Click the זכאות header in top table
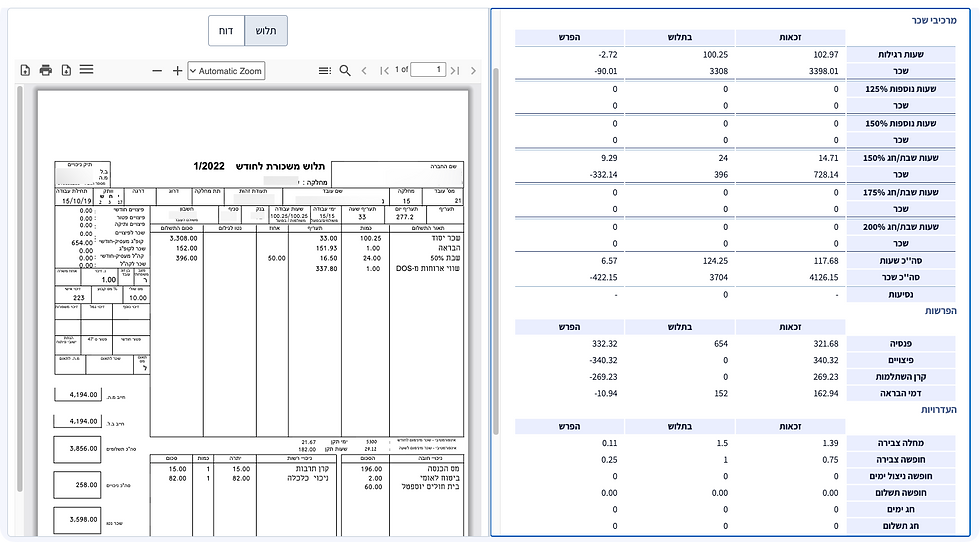 tap(790, 38)
